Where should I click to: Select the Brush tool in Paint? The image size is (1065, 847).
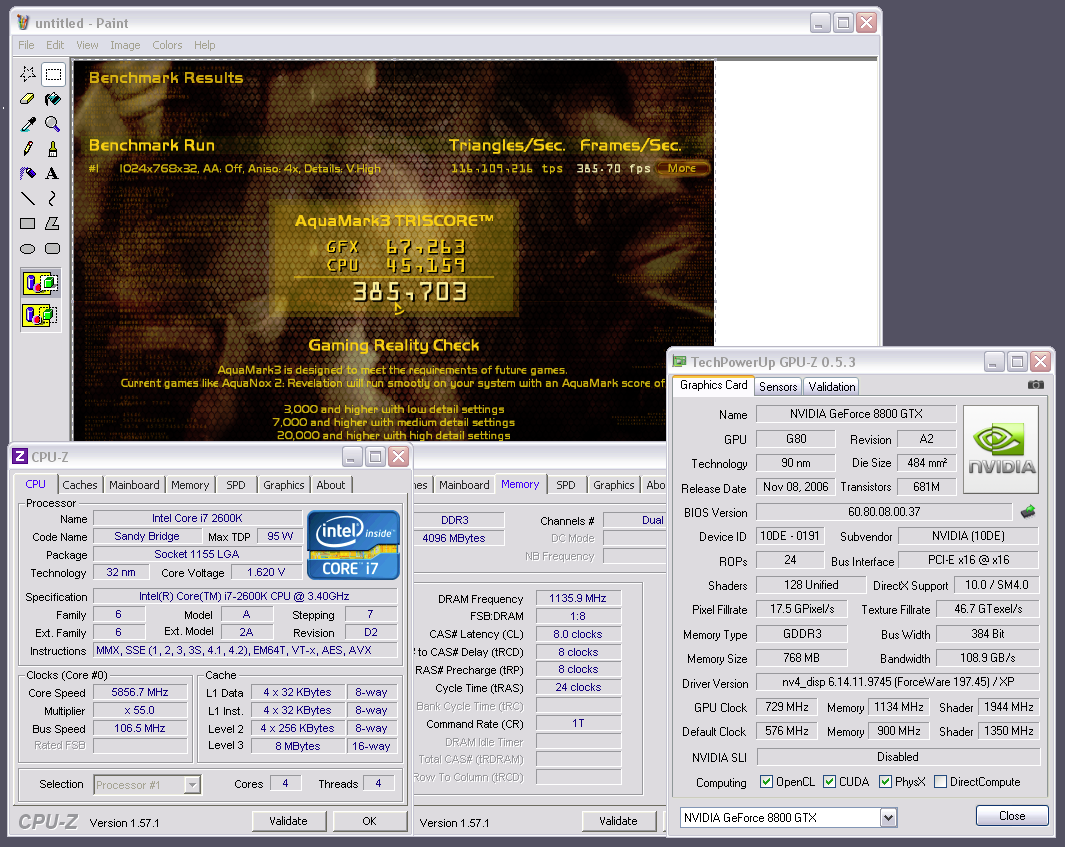point(53,149)
